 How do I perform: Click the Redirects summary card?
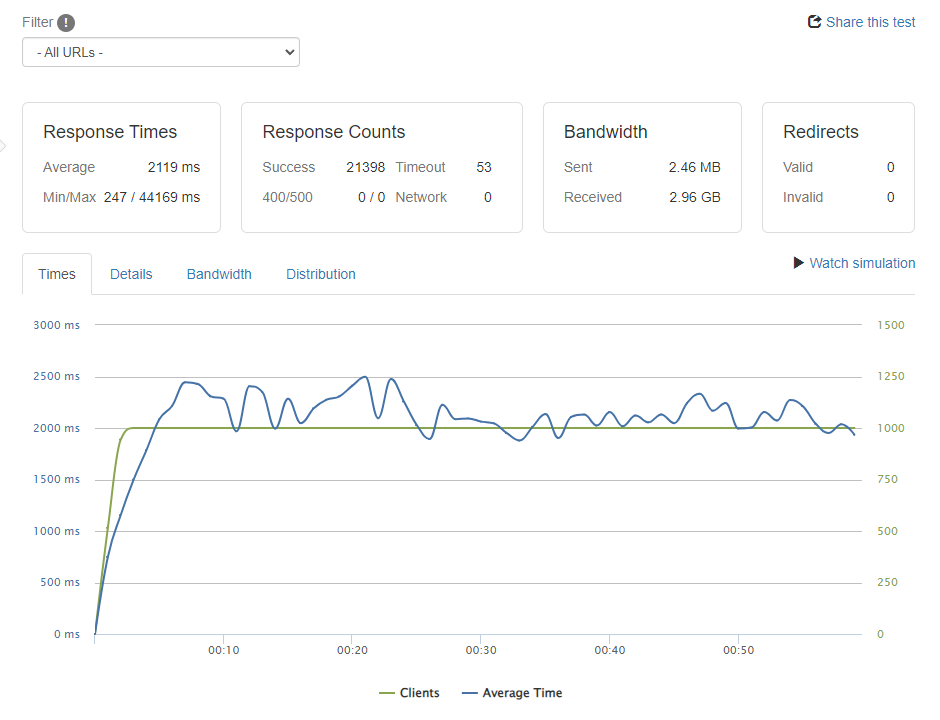(x=838, y=167)
